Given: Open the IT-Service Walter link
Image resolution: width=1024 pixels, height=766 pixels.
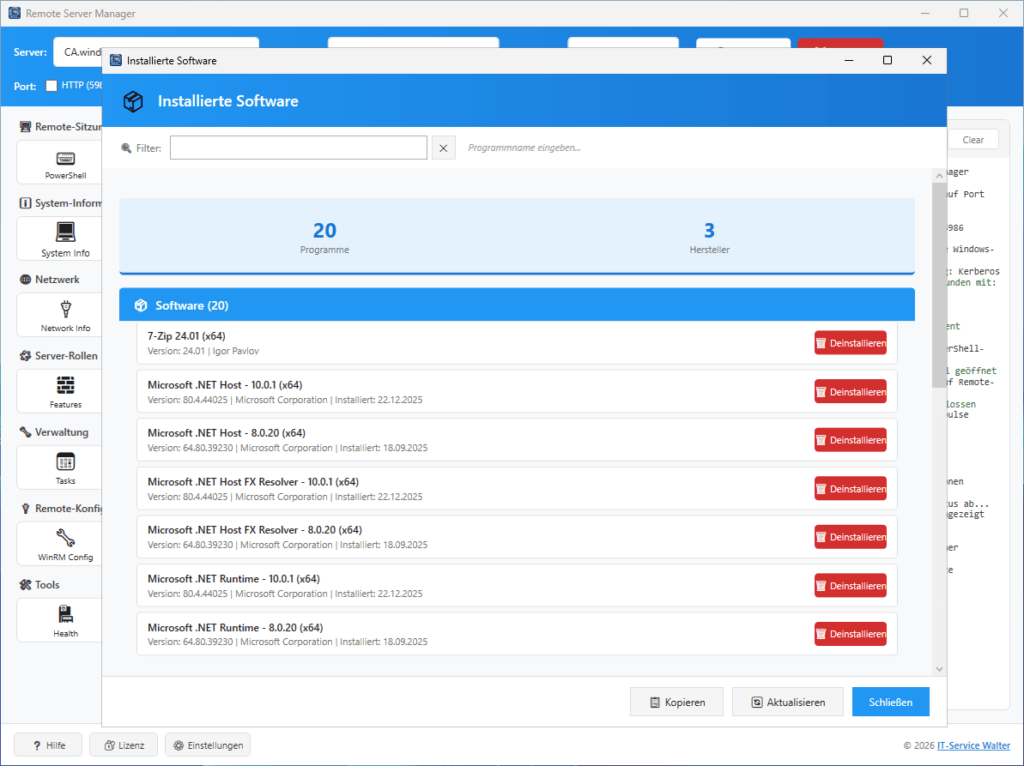Looking at the screenshot, I should (968, 745).
